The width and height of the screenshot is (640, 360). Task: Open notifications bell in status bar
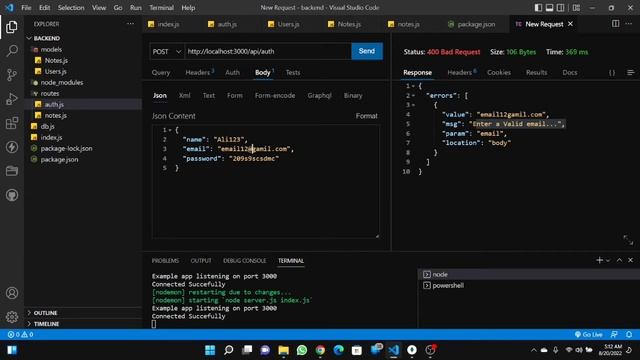[x=629, y=334]
